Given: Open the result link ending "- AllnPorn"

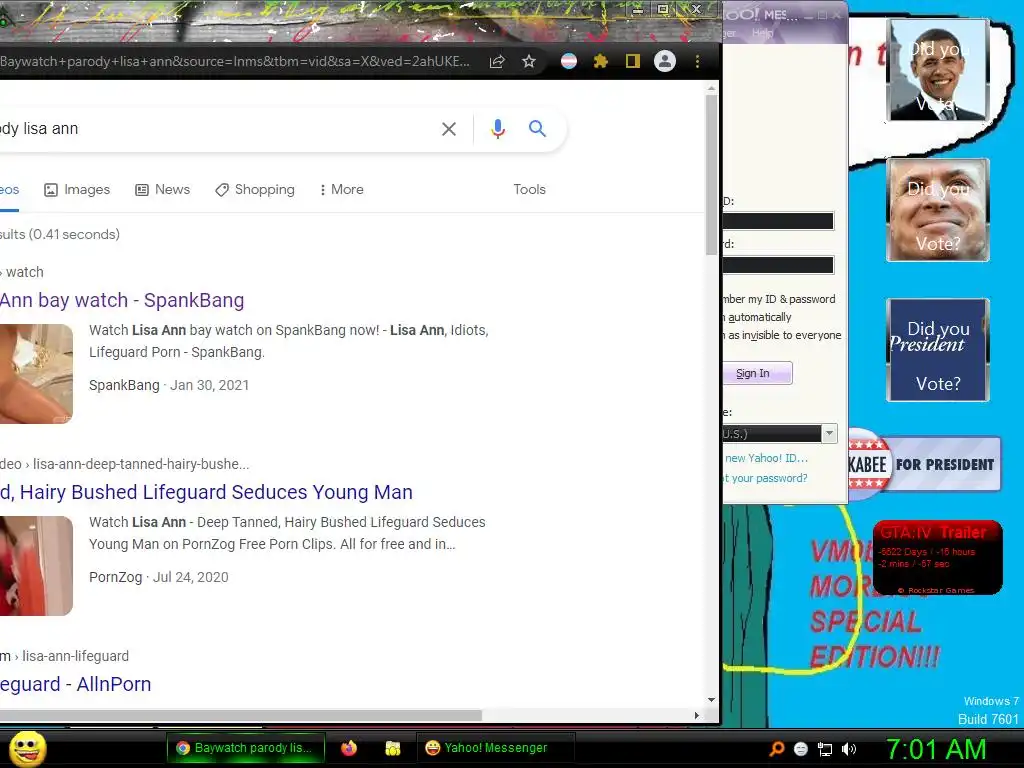Looking at the screenshot, I should 76,684.
